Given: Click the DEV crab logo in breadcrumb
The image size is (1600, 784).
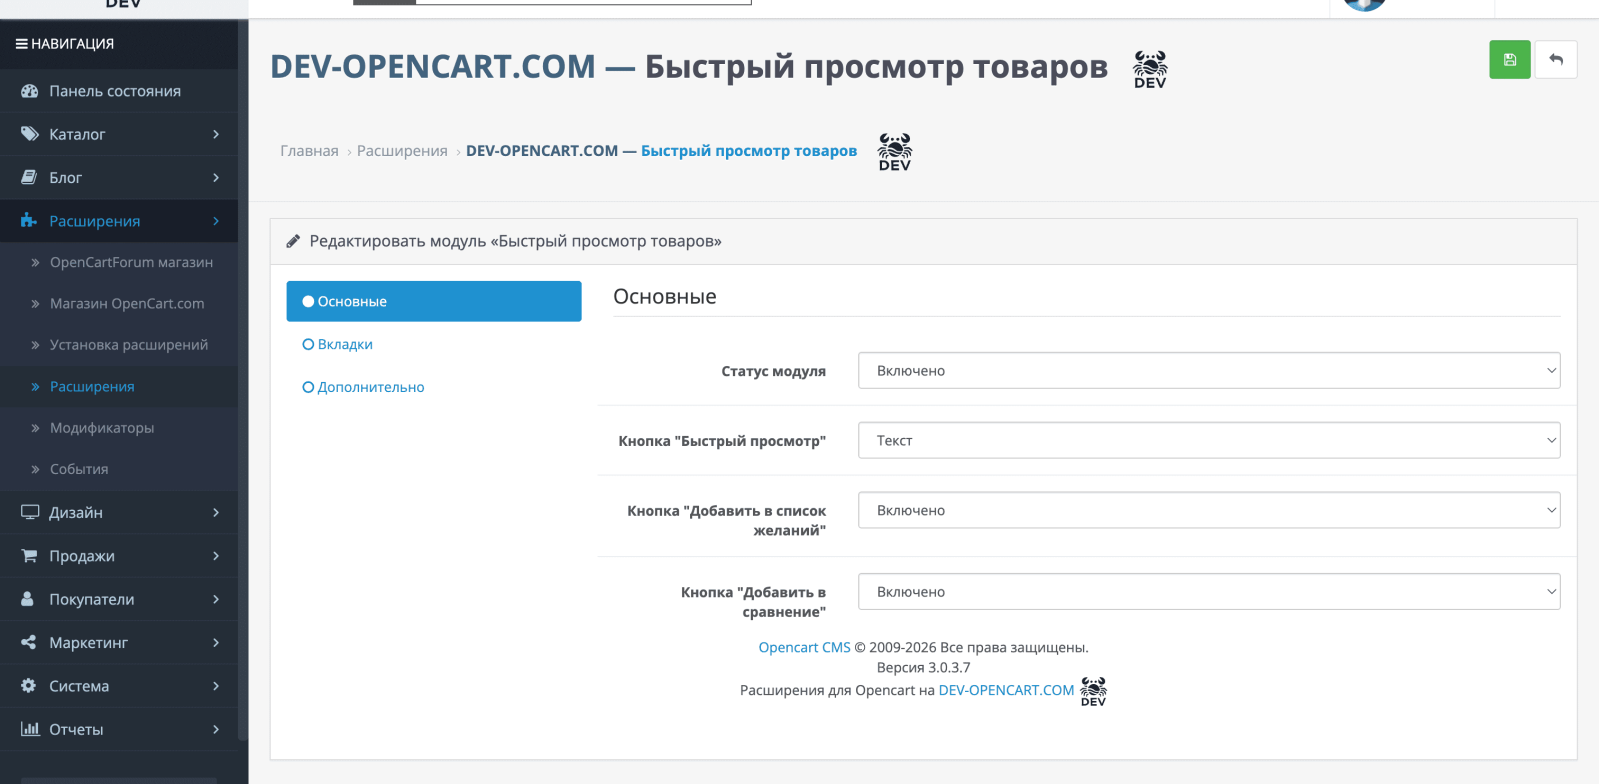Looking at the screenshot, I should pyautogui.click(x=895, y=152).
